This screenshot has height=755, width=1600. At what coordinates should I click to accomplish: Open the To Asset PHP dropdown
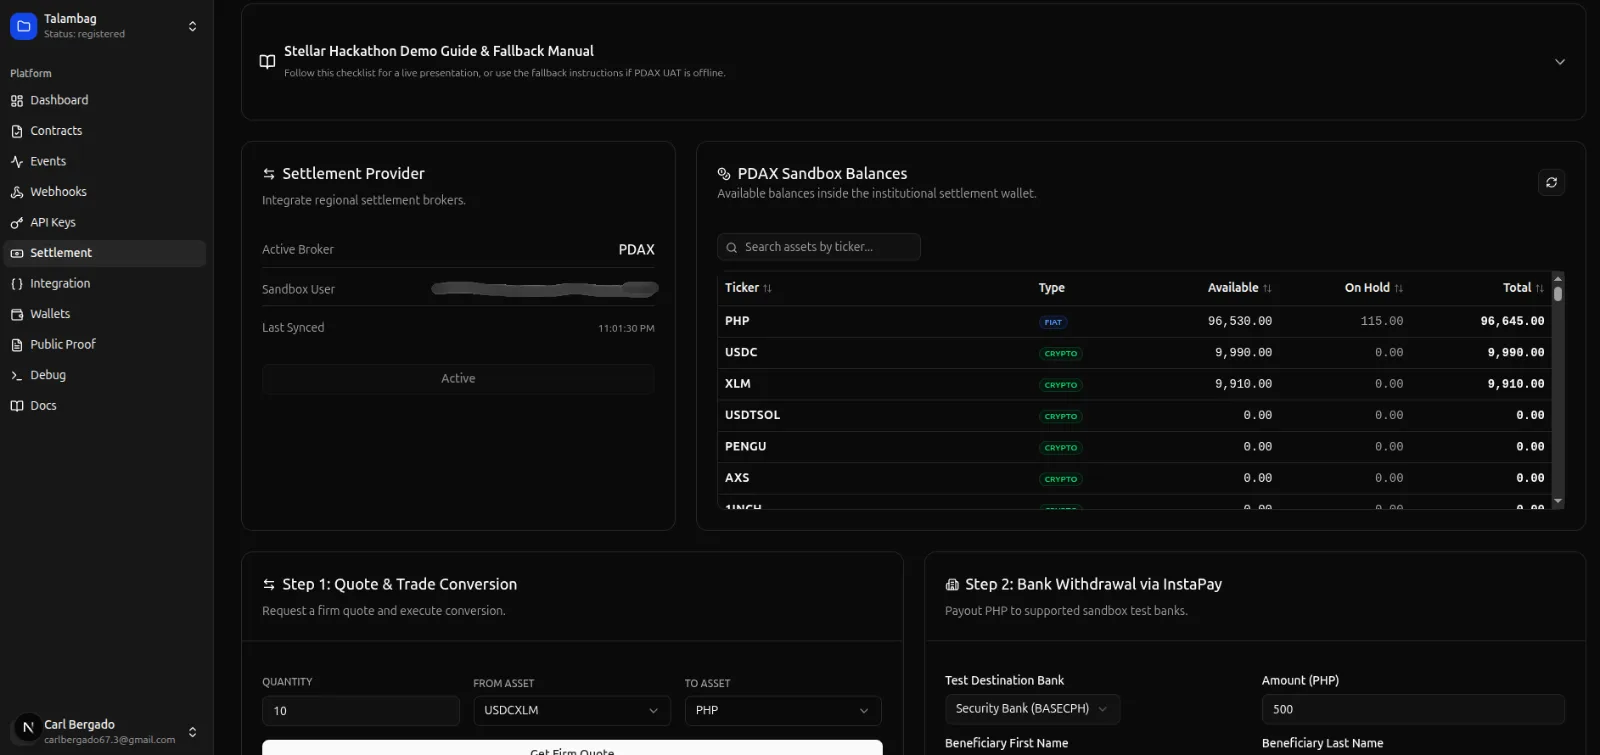tap(783, 711)
